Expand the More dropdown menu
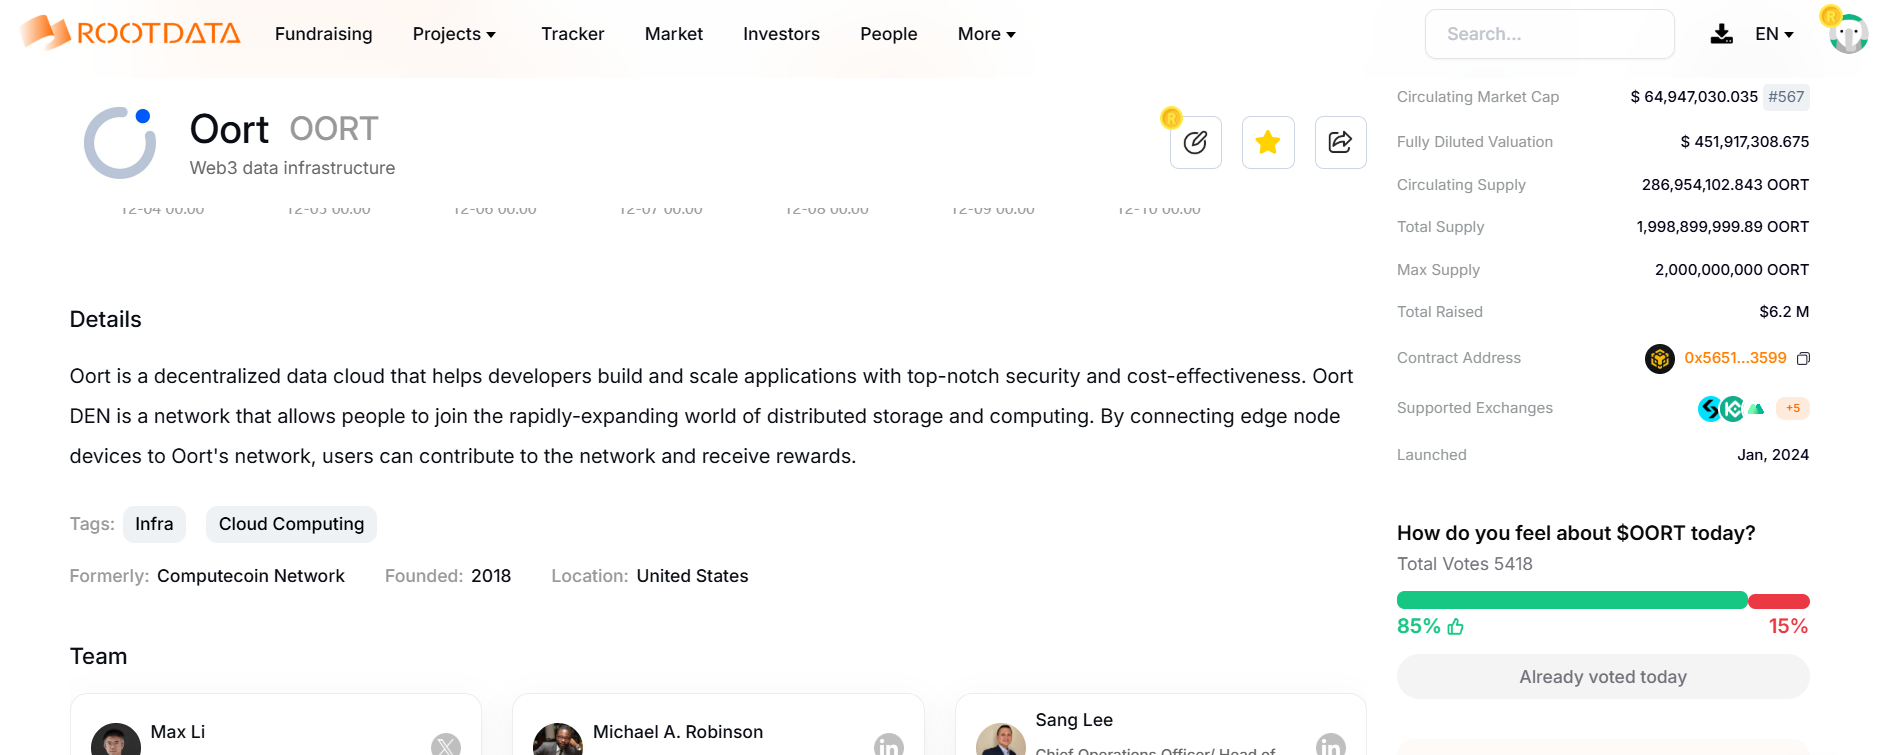The height and width of the screenshot is (755, 1880). point(986,34)
